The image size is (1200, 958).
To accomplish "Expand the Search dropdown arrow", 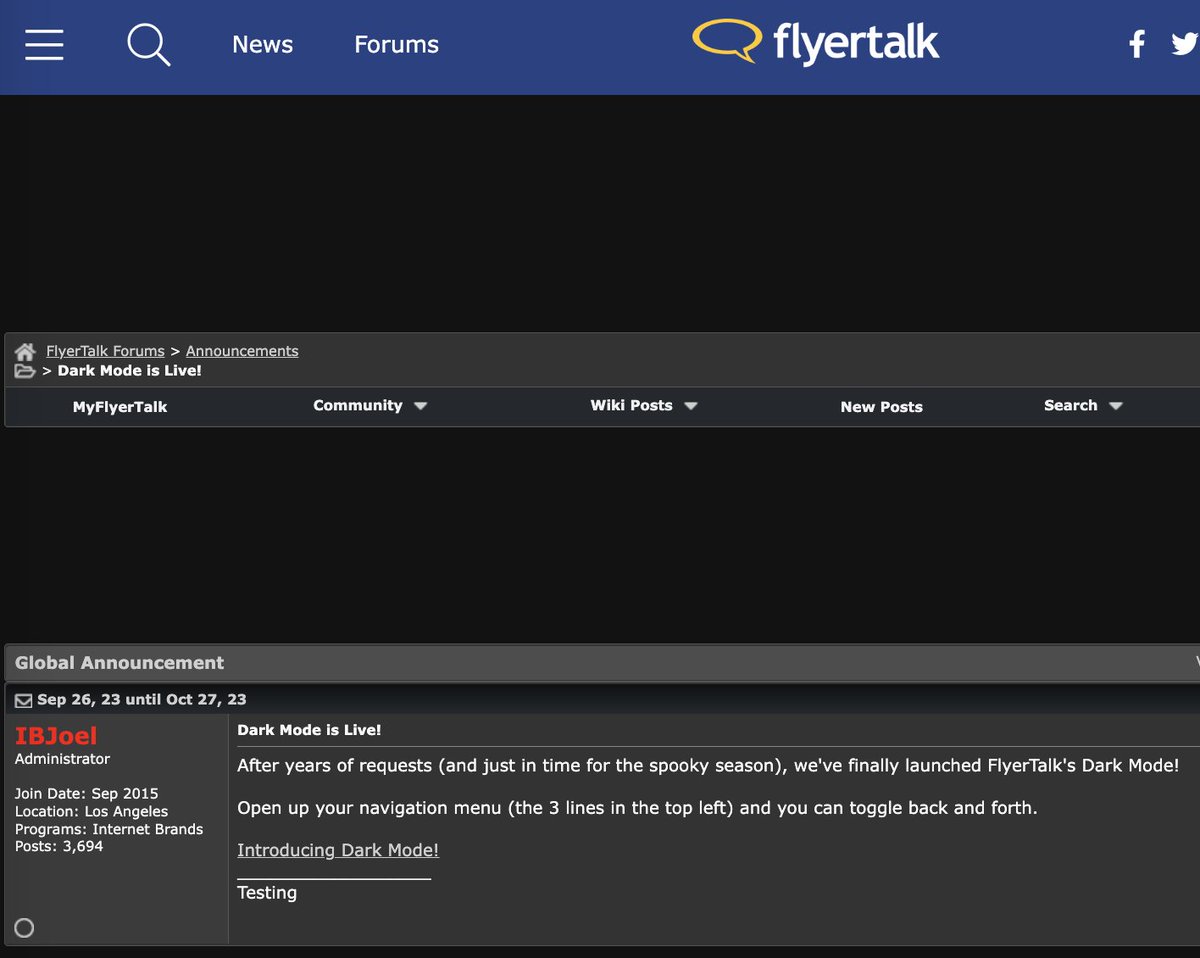I will coord(1116,406).
